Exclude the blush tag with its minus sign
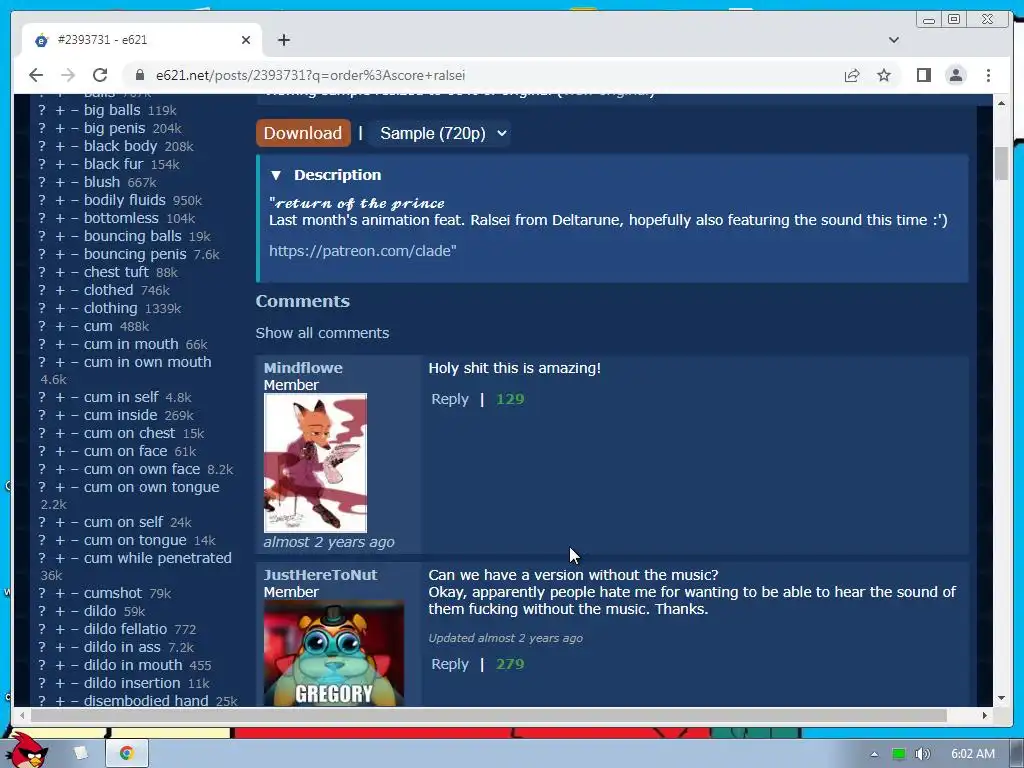Image resolution: width=1024 pixels, height=768 pixels. (x=75, y=182)
